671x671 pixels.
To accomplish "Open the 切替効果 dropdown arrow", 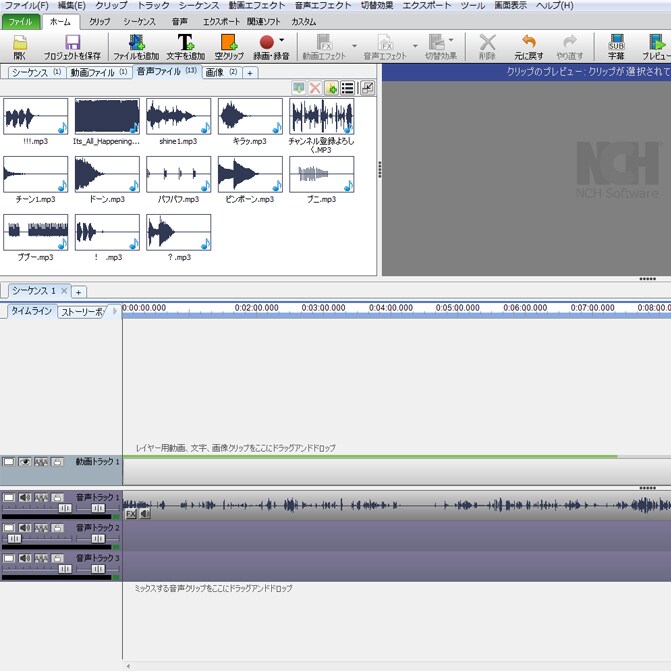I will coord(451,40).
